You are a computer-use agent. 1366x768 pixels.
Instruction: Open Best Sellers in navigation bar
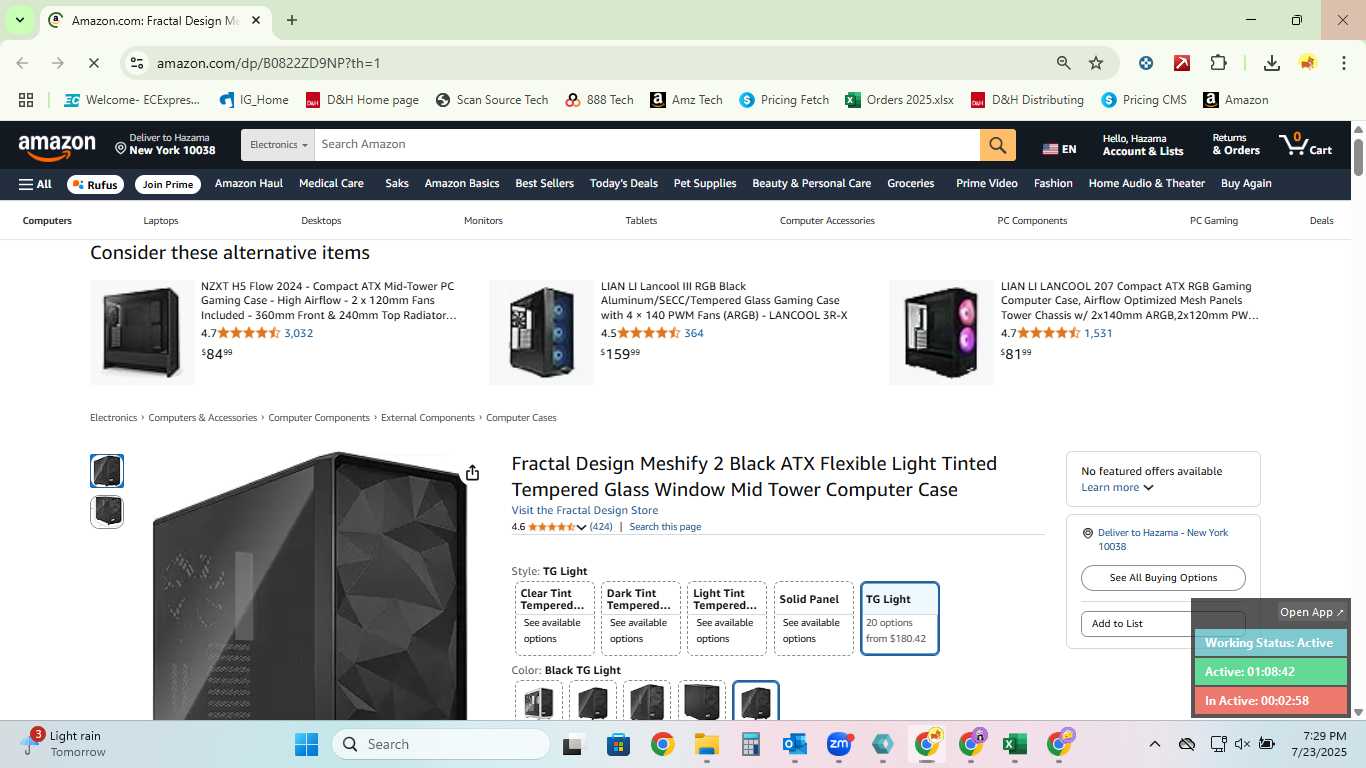tap(545, 184)
